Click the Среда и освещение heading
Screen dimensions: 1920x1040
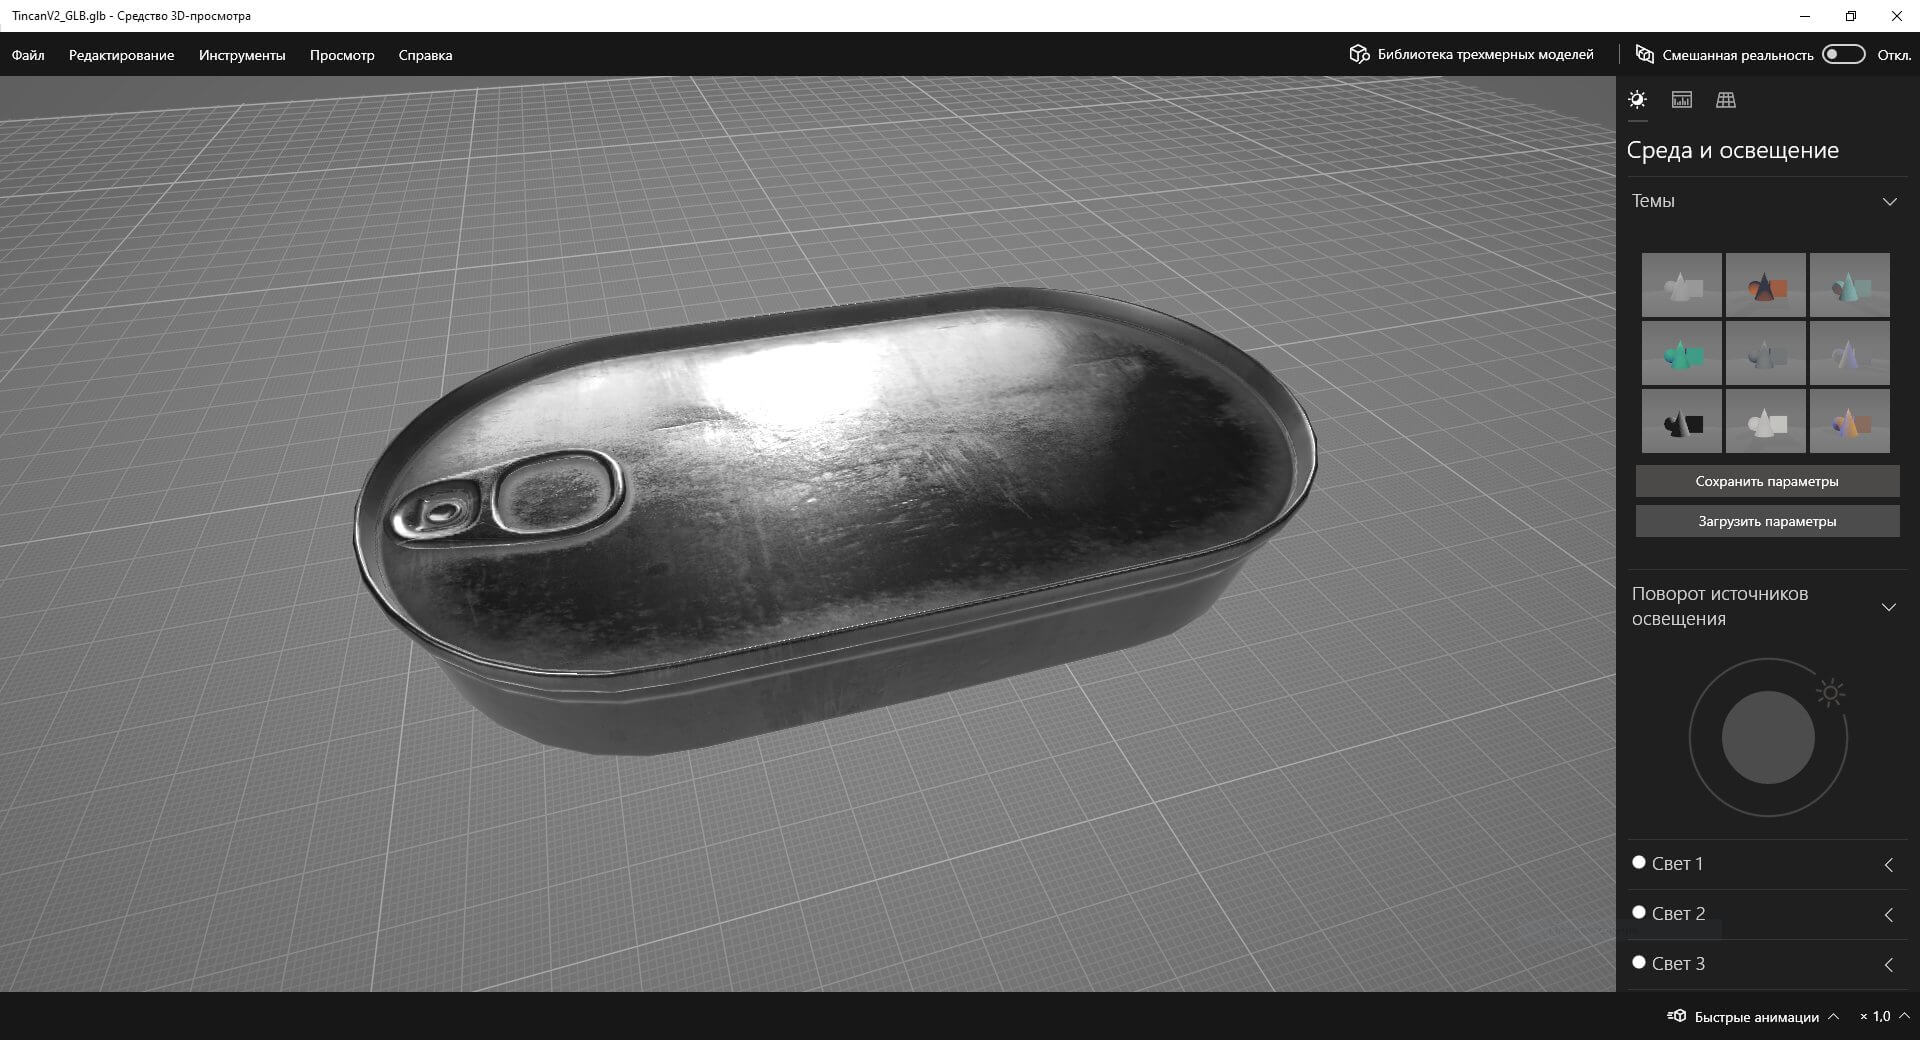point(1732,150)
